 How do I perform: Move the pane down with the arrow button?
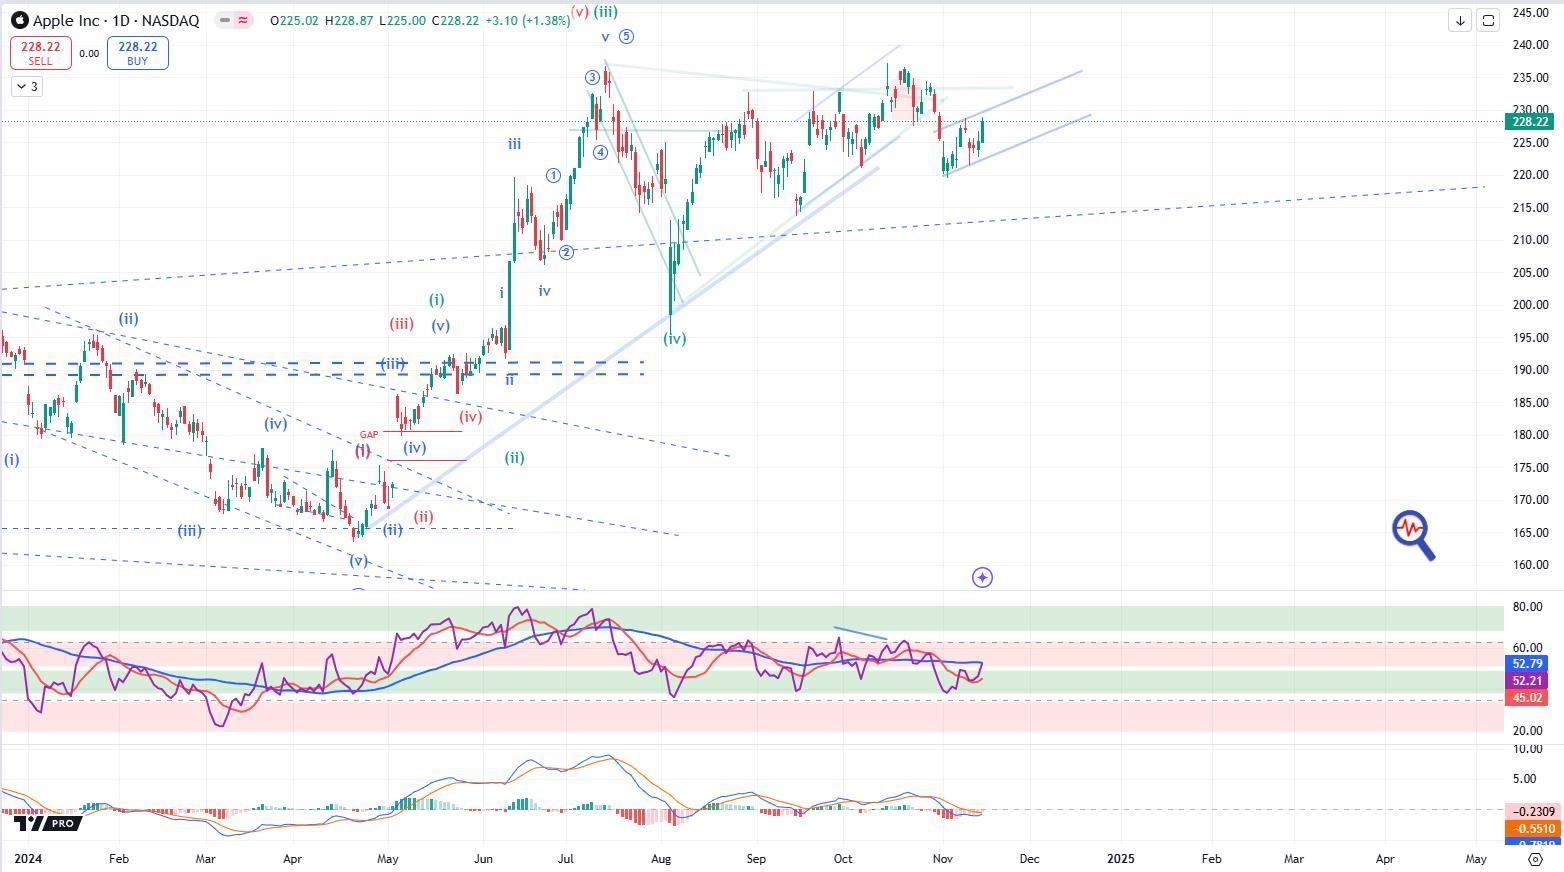[x=1460, y=20]
